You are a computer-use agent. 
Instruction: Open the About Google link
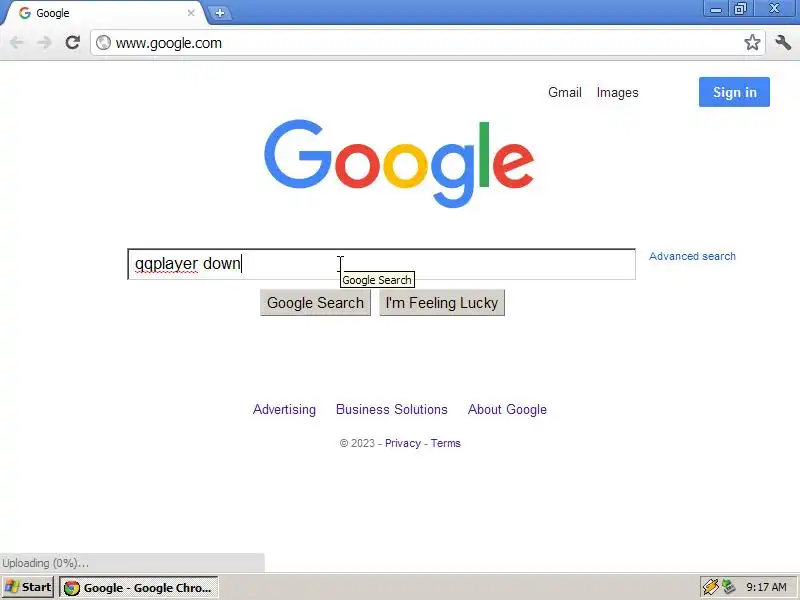coord(507,410)
